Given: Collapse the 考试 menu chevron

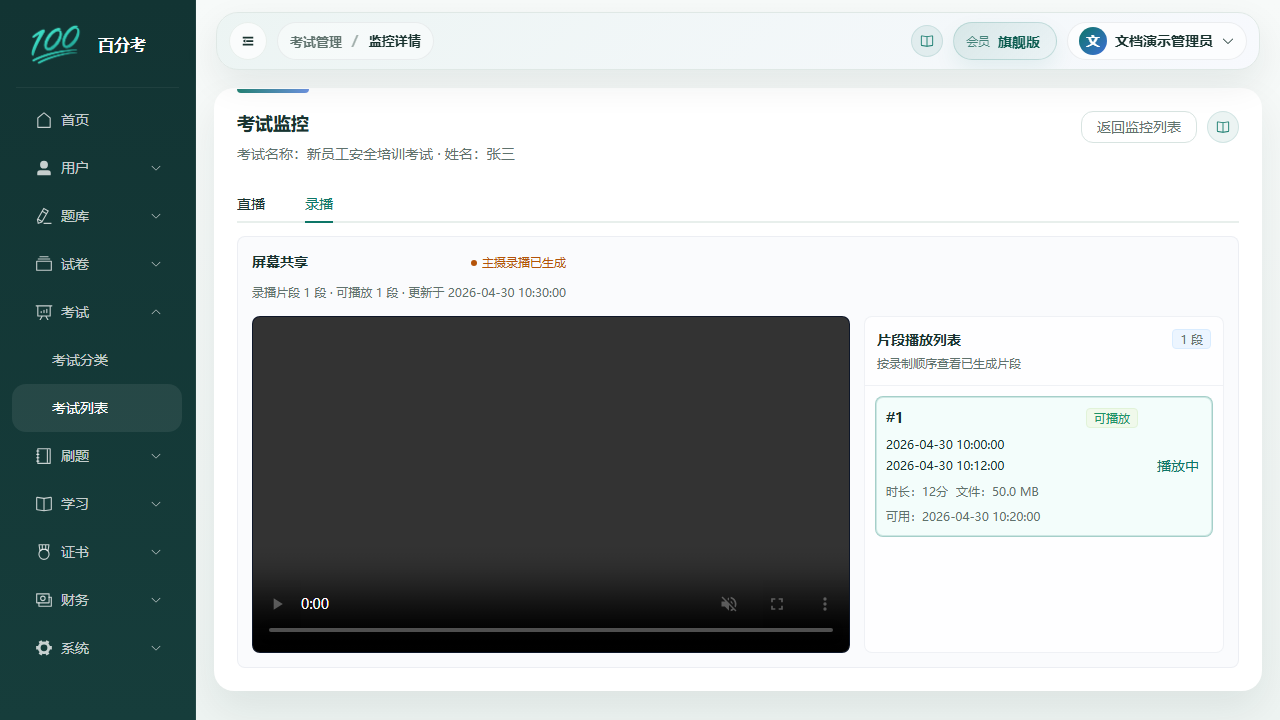Looking at the screenshot, I should point(156,312).
